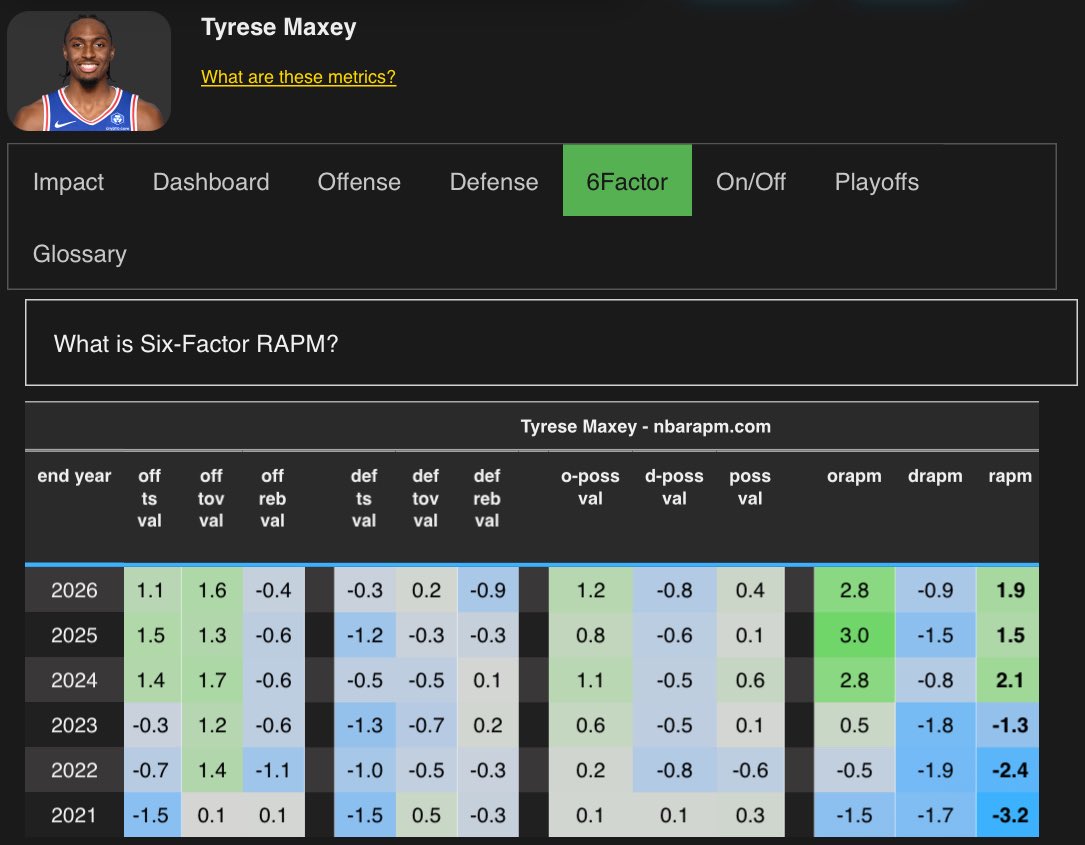The height and width of the screenshot is (845, 1085).
Task: Click the -1.2 def ts cell for 2025
Action: (365, 635)
